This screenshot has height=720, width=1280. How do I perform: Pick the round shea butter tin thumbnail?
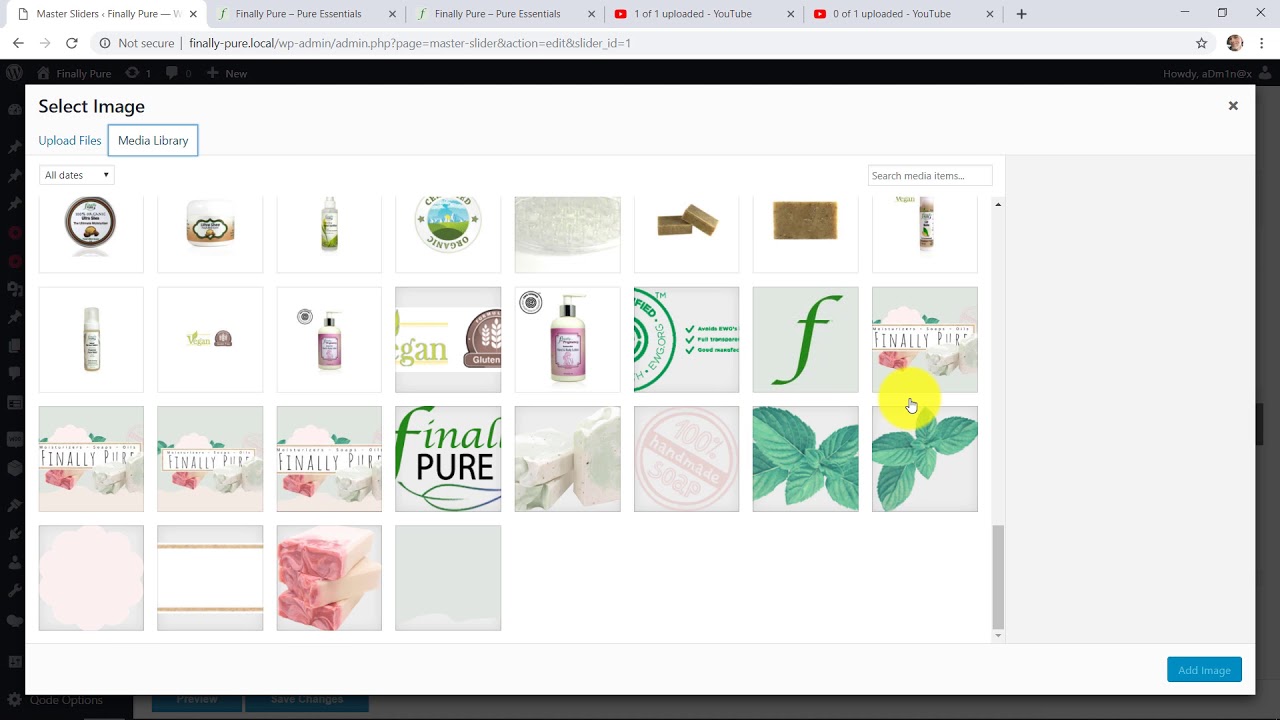click(x=91, y=234)
